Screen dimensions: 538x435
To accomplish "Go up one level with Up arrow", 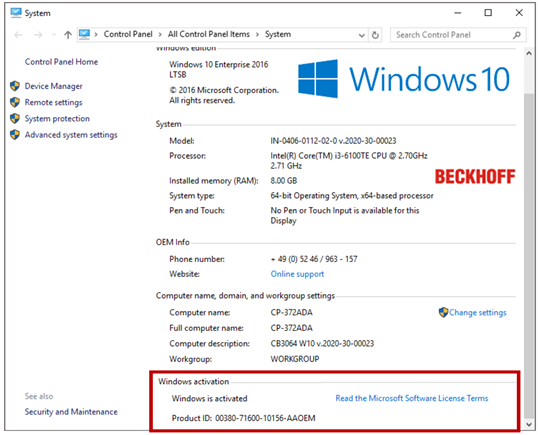I will coord(68,35).
